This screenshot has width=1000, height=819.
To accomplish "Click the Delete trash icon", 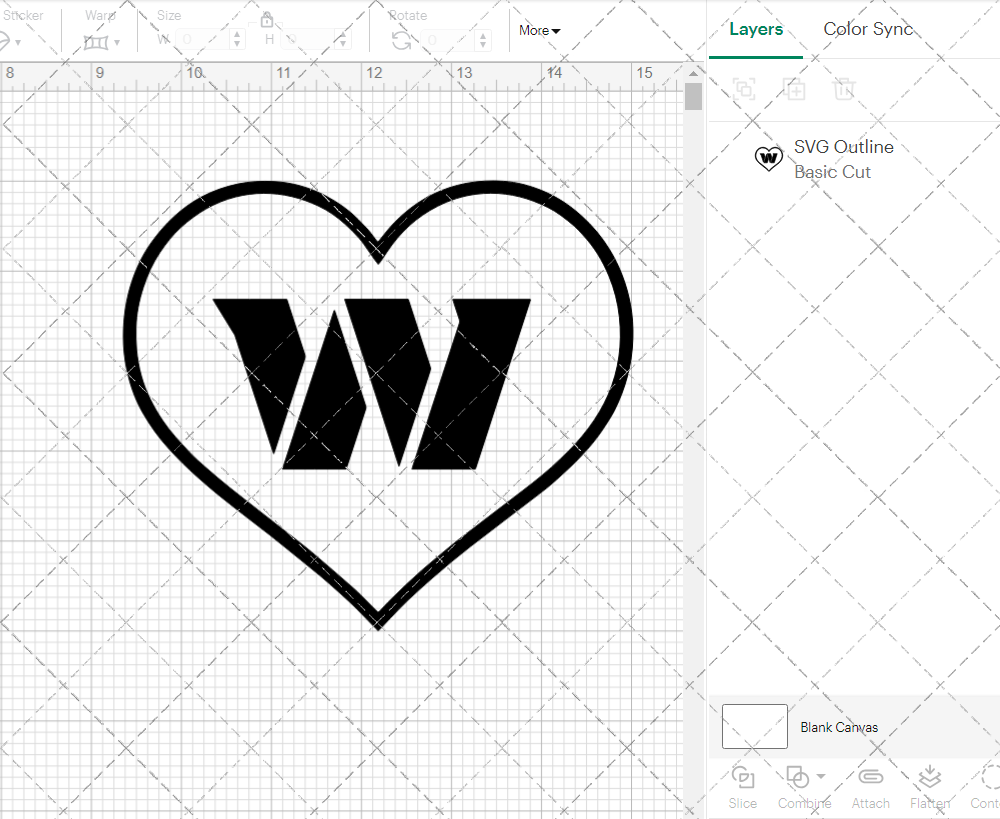I will tap(844, 89).
